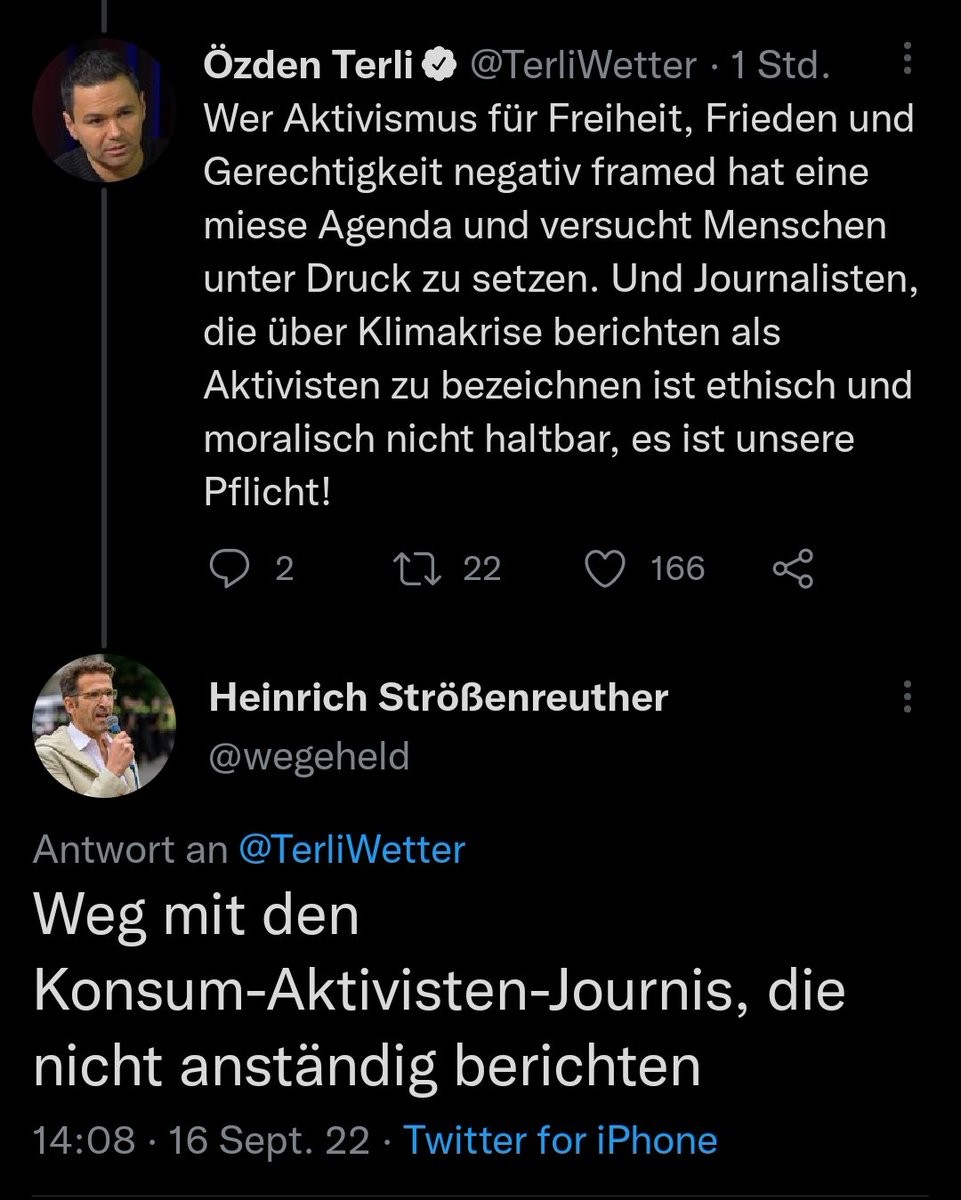This screenshot has width=961, height=1200.
Task: Open Heinrich Strößenreuther's profile picture
Action: click(x=105, y=727)
